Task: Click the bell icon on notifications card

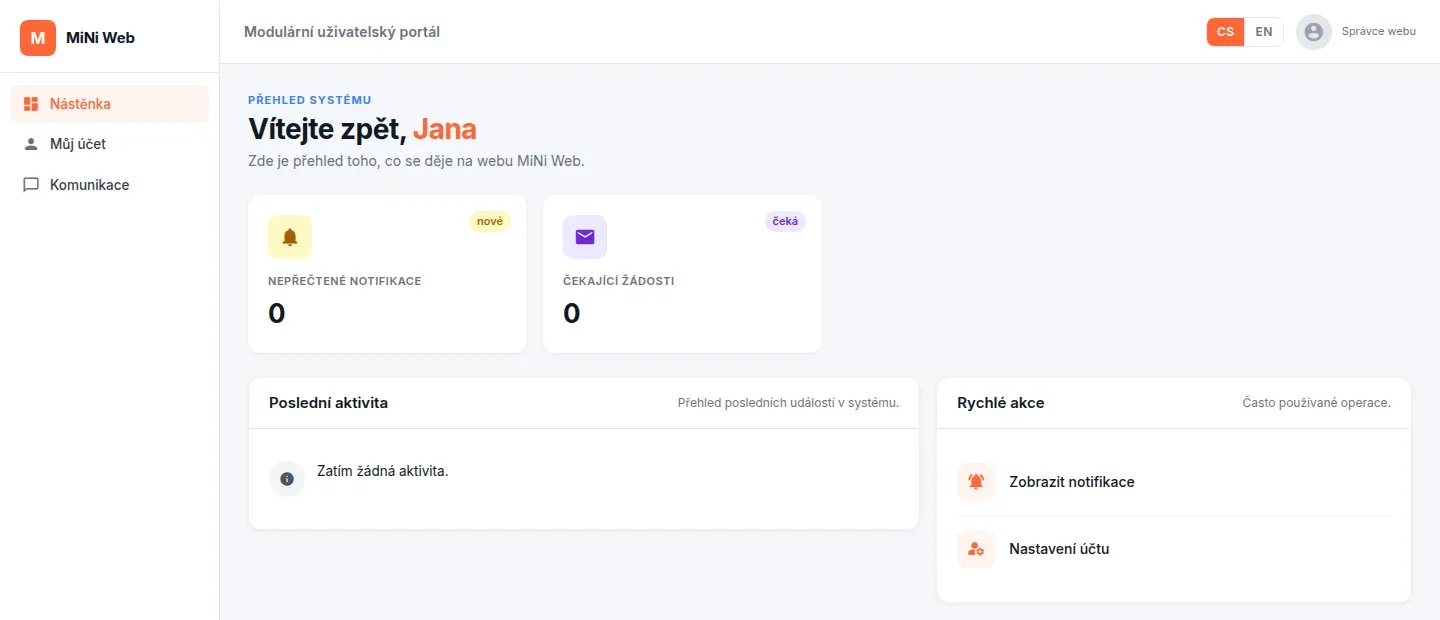Action: [290, 237]
